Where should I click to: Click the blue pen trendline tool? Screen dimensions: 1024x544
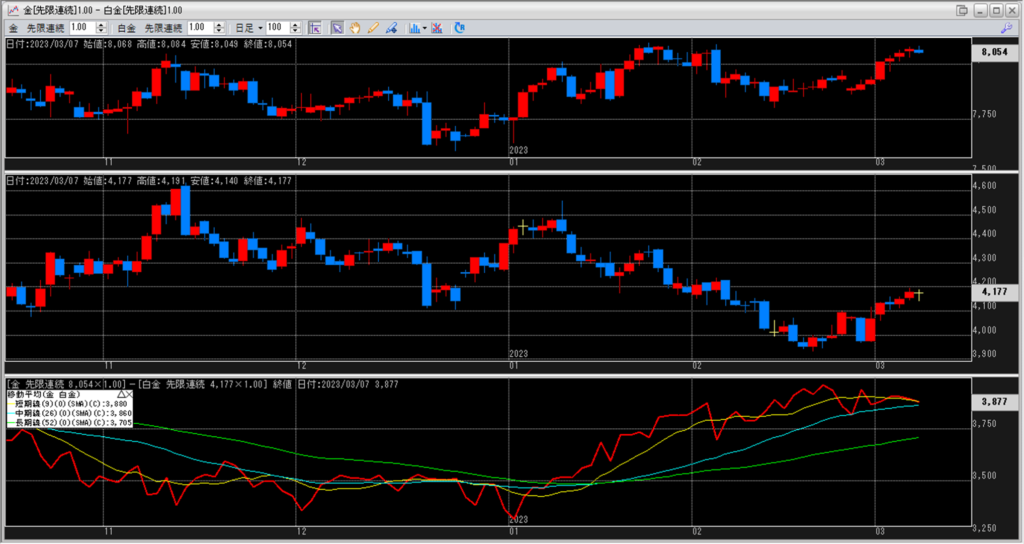click(x=390, y=27)
